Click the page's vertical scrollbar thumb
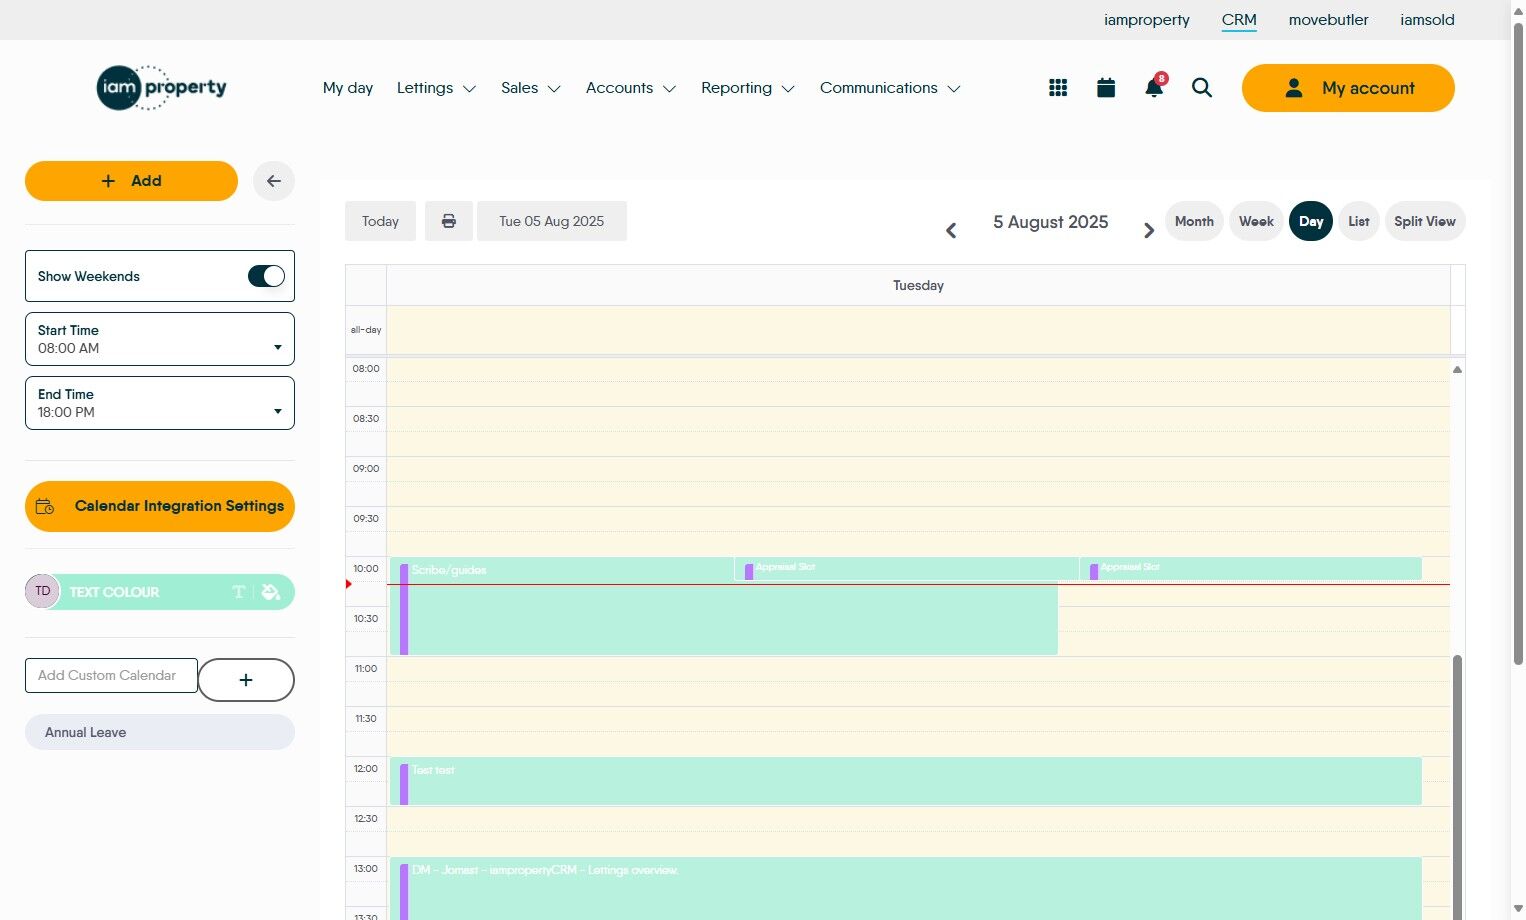The image size is (1526, 920). tap(1518, 343)
